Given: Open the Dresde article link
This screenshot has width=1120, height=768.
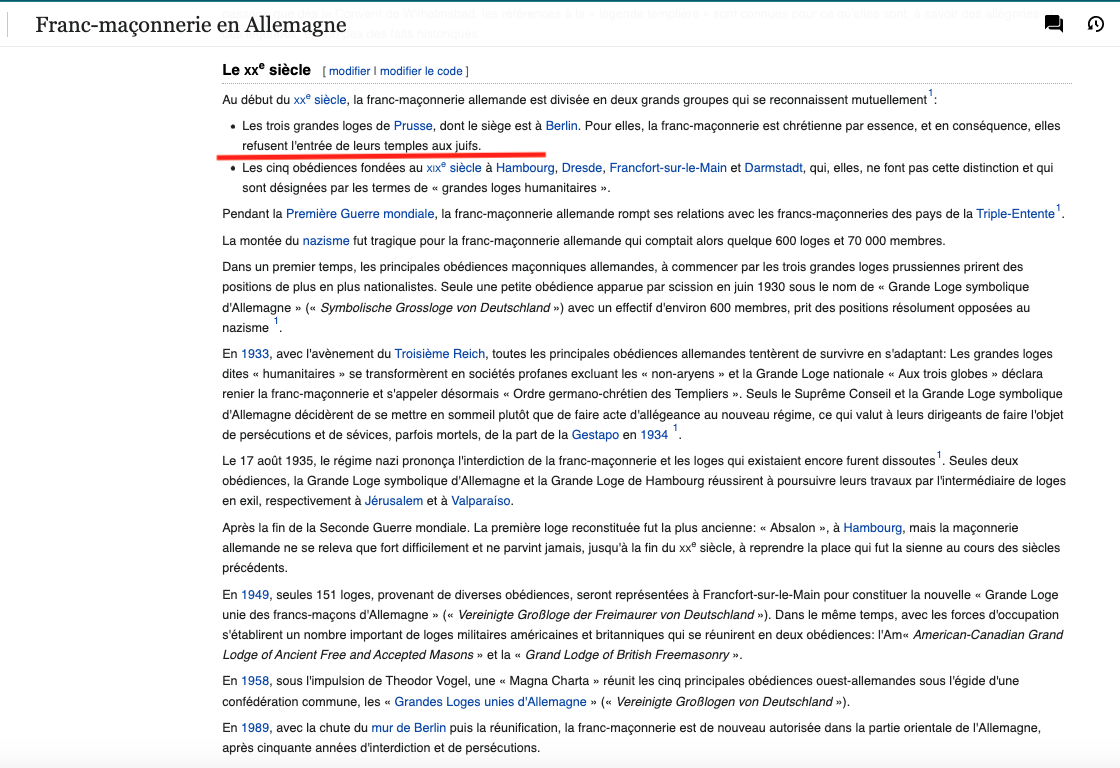Looking at the screenshot, I should pos(581,168).
